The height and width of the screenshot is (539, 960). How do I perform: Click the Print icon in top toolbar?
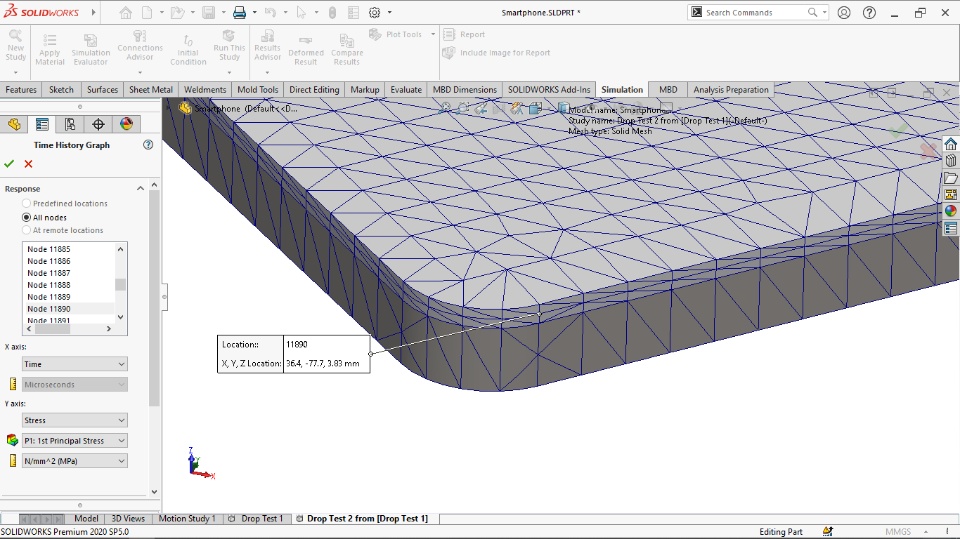pyautogui.click(x=239, y=13)
